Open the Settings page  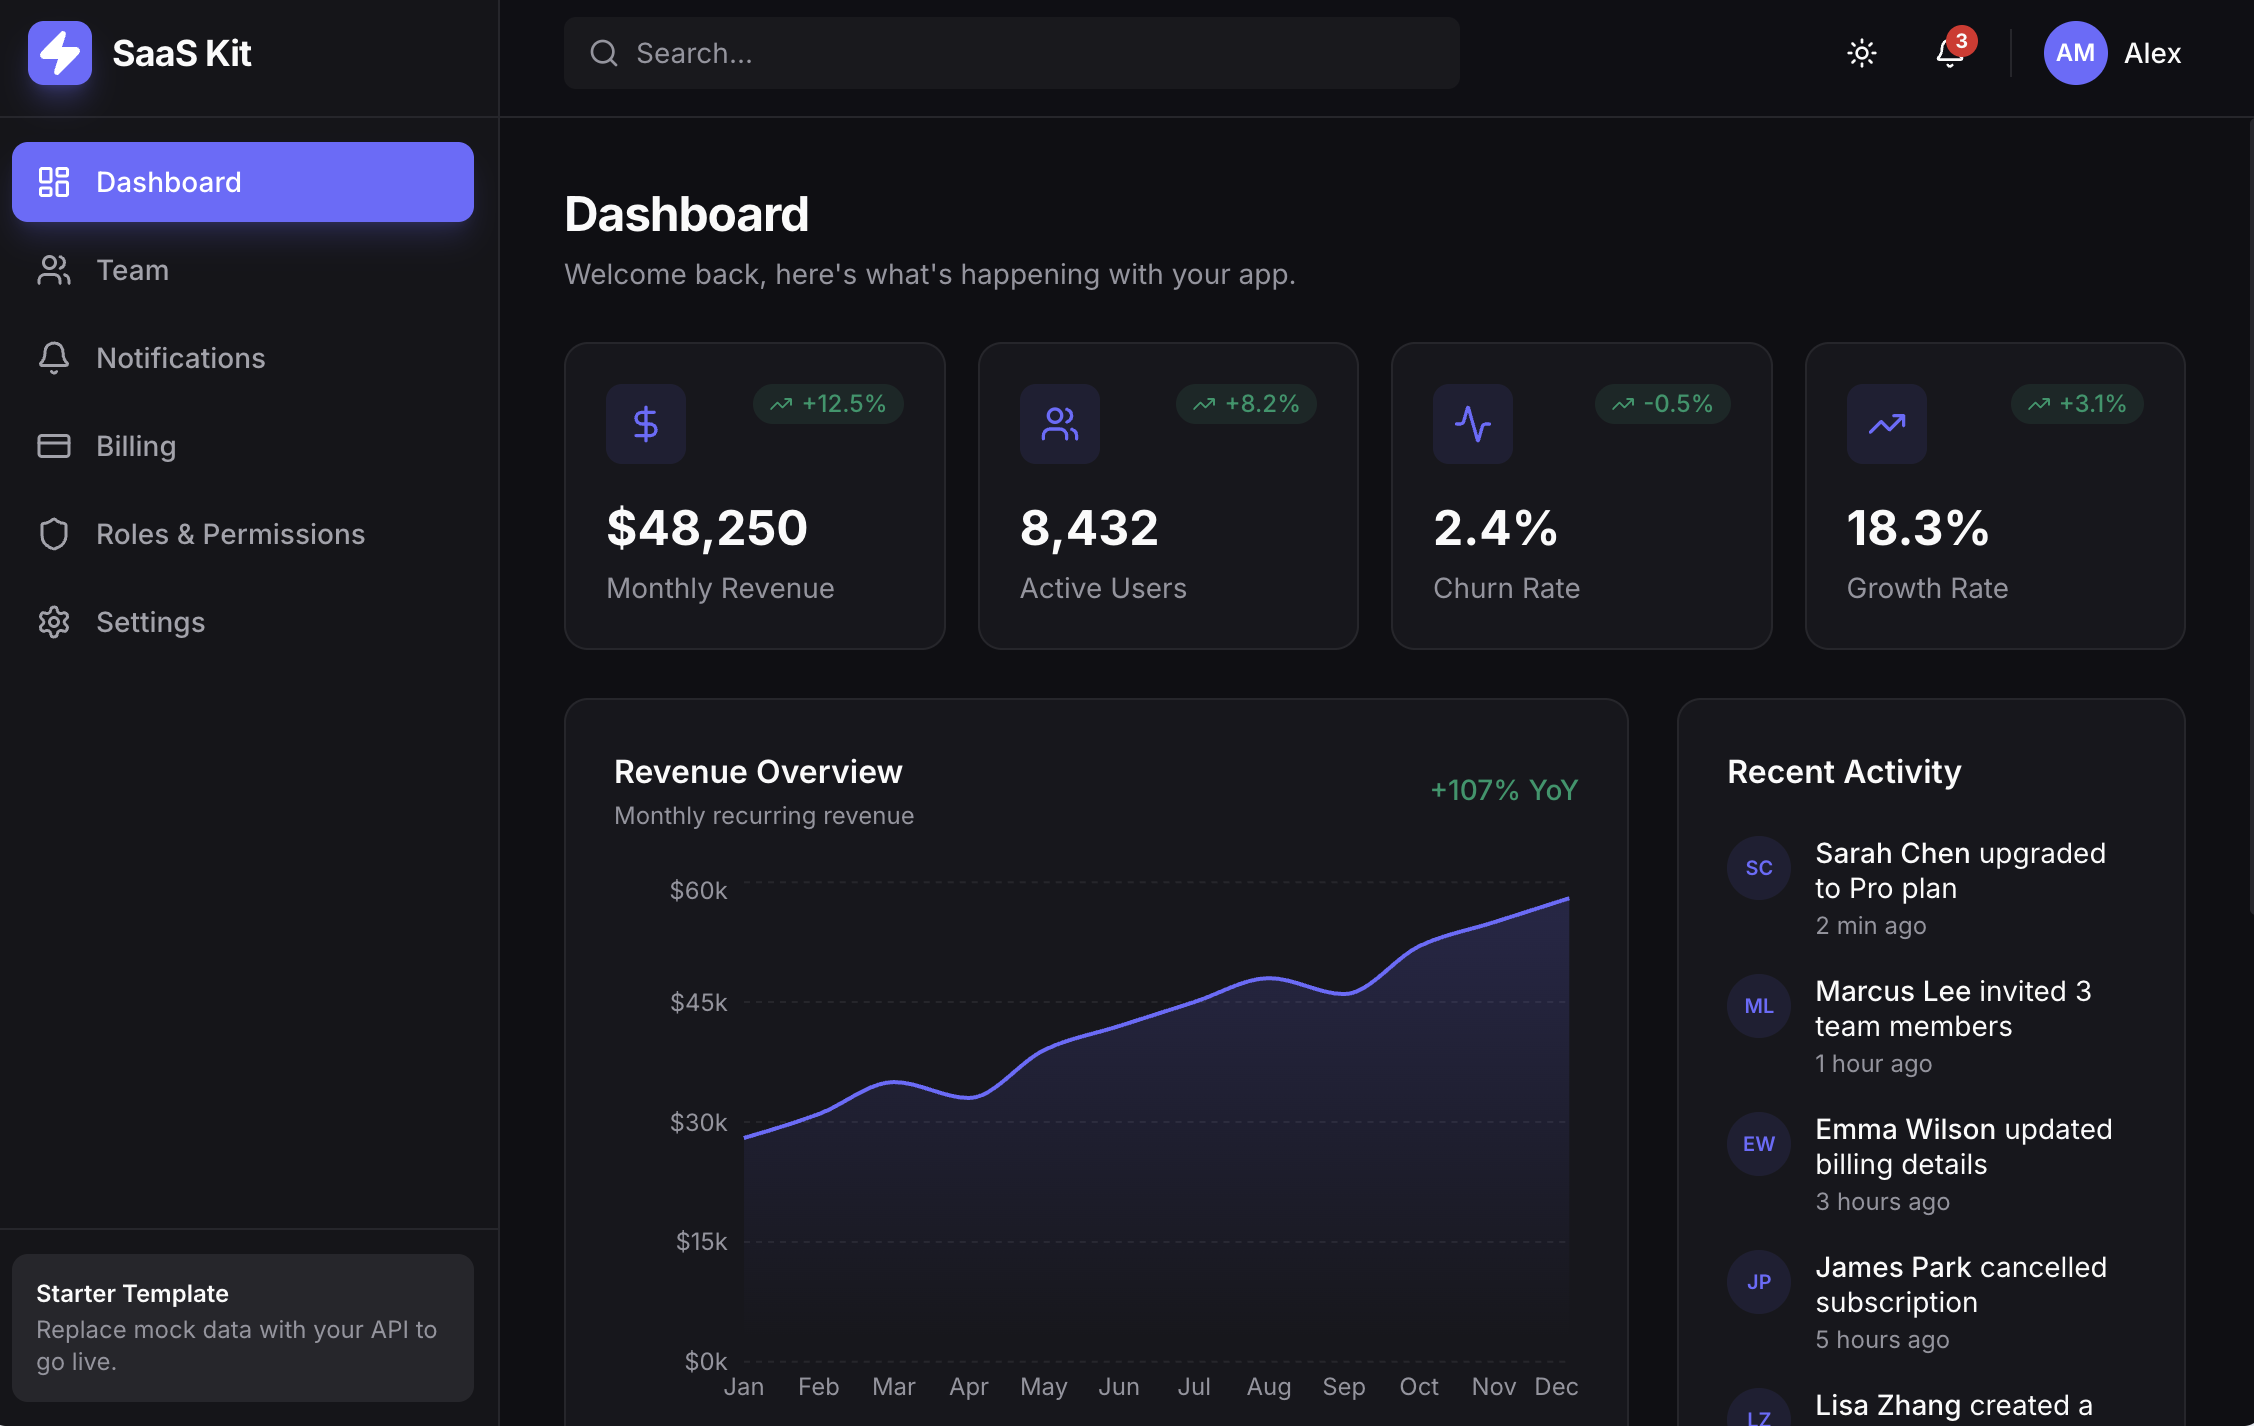[243, 622]
